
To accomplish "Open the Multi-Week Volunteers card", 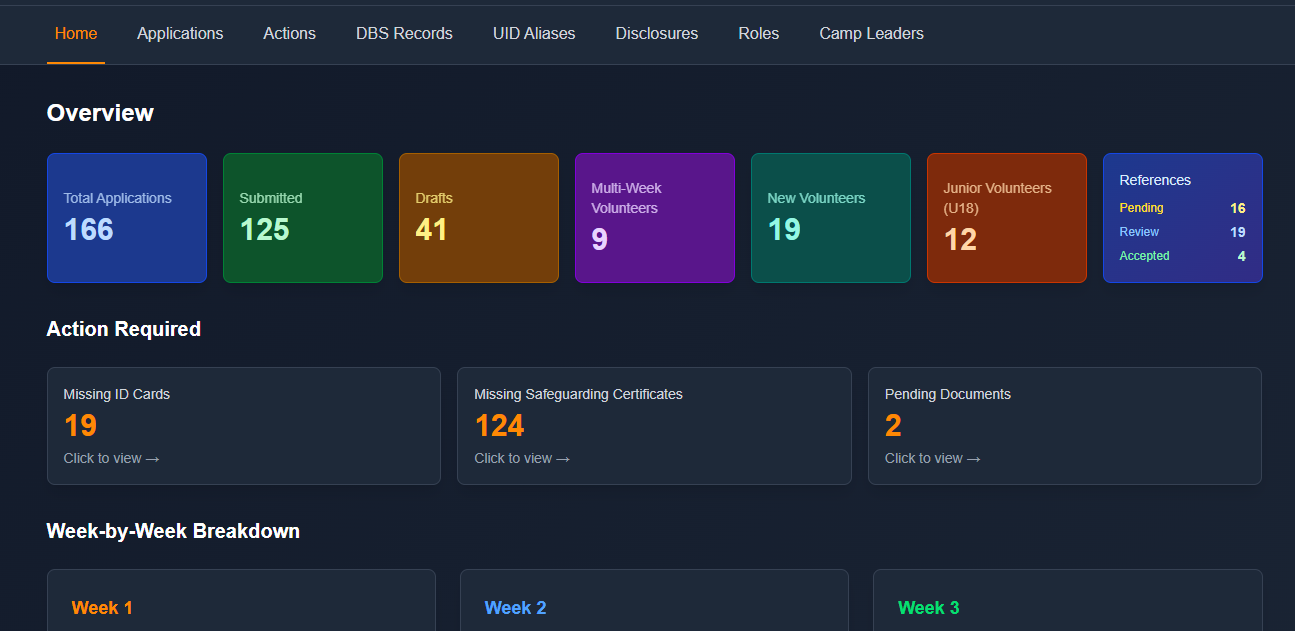I will point(655,218).
